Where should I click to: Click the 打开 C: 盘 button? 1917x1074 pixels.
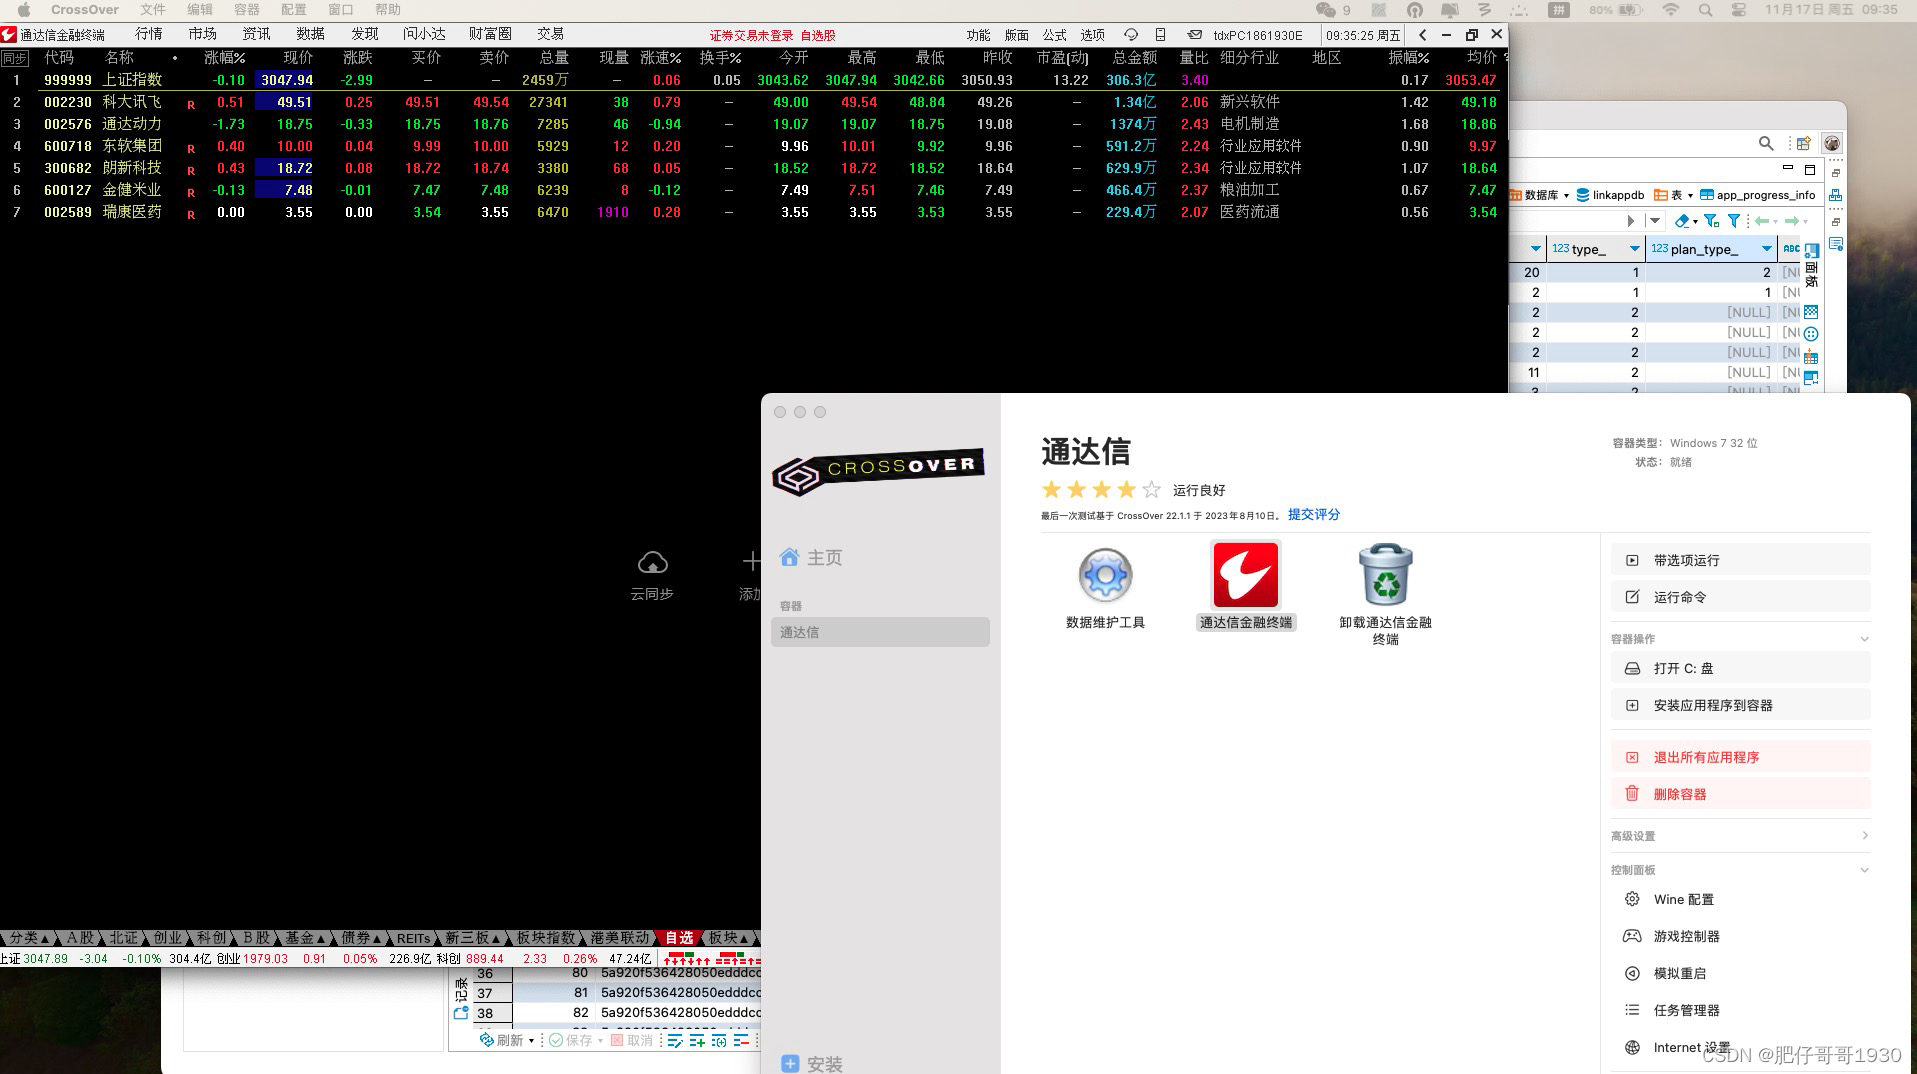point(1740,668)
